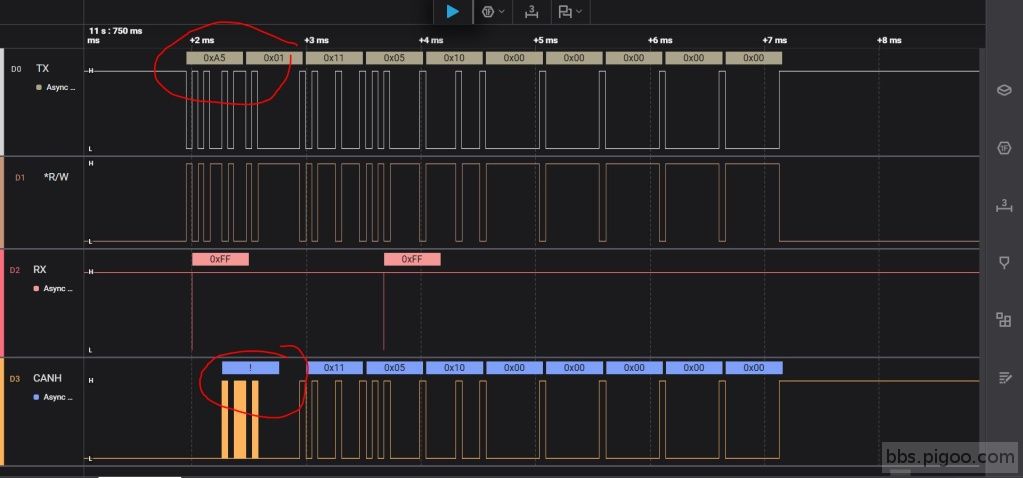Select the 0x05 decoded byte on TX
This screenshot has width=1023, height=478.
[394, 58]
